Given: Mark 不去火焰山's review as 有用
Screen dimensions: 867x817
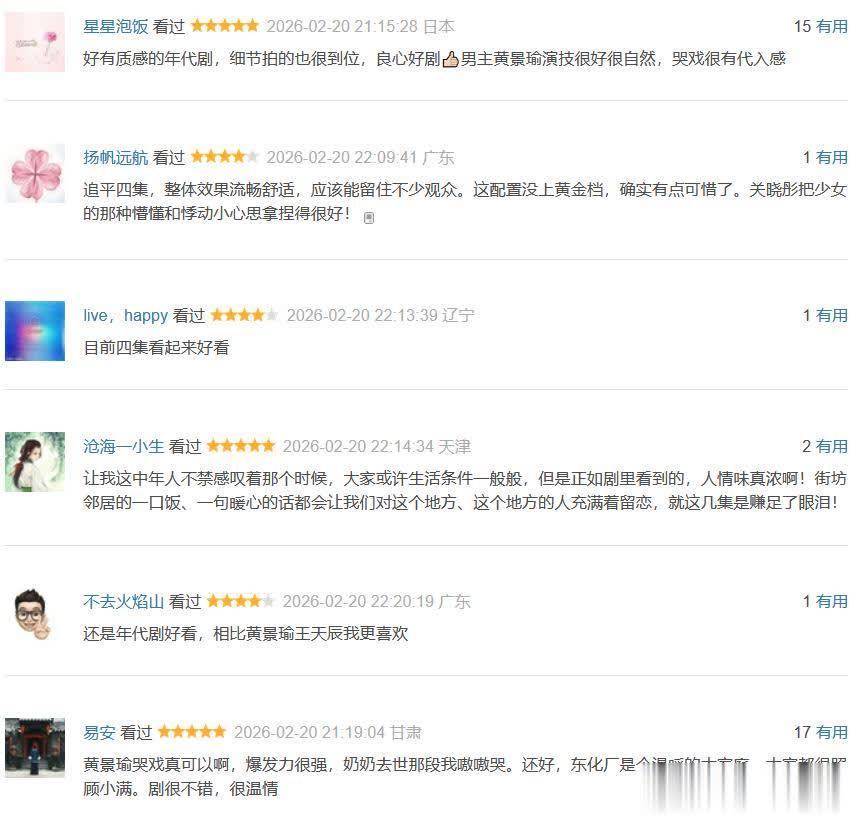Looking at the screenshot, I should (832, 601).
